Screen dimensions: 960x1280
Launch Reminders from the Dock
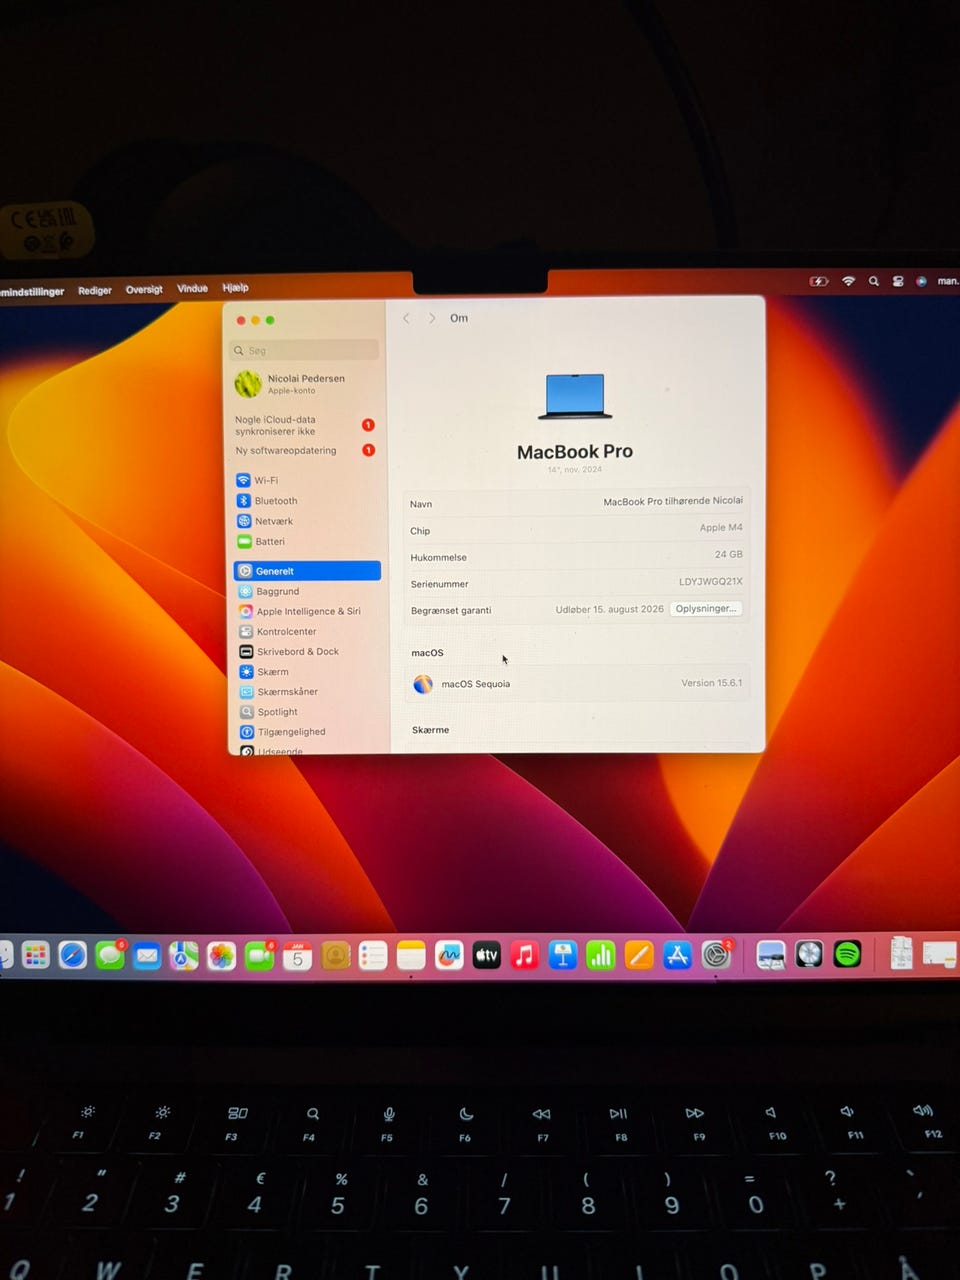(x=373, y=956)
